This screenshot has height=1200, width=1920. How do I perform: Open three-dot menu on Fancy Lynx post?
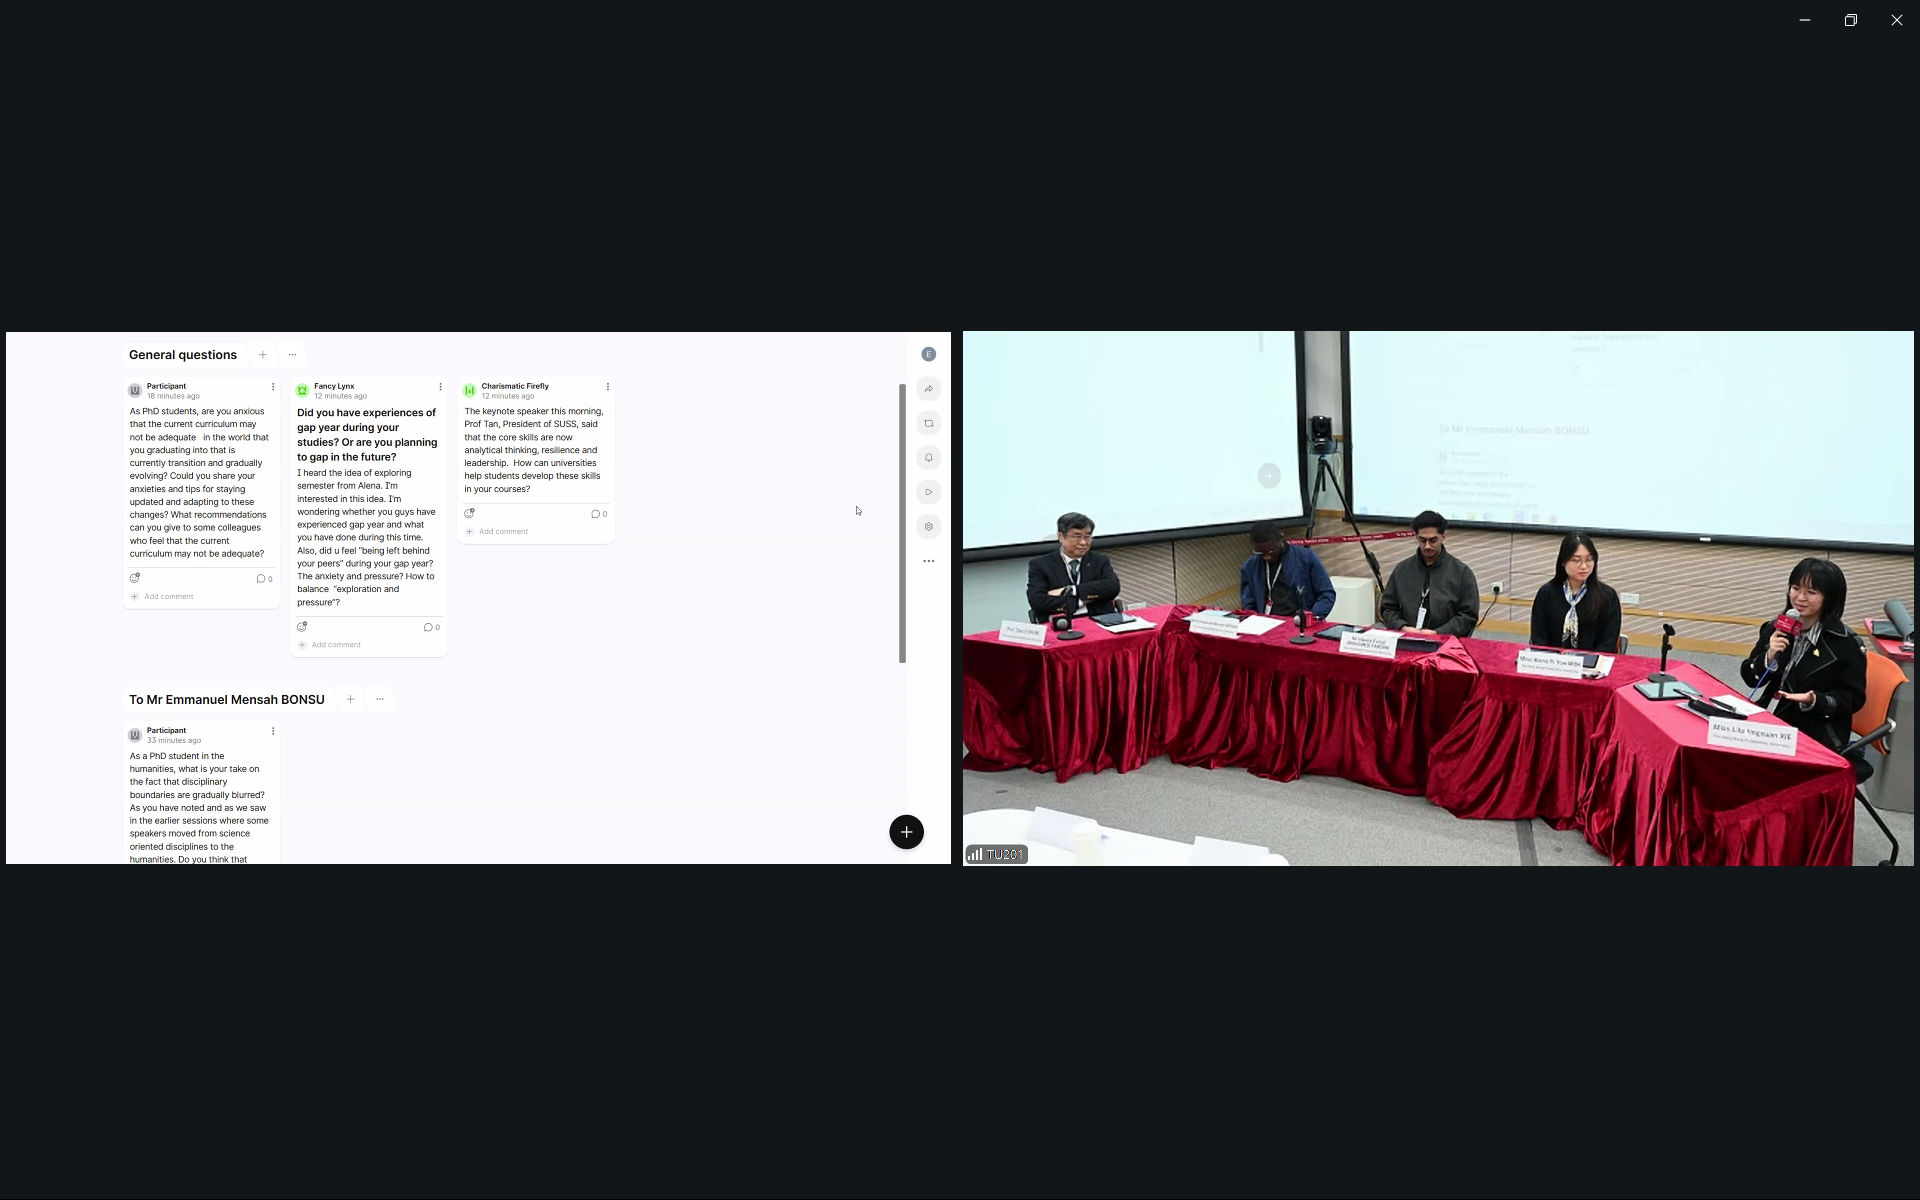(x=440, y=387)
